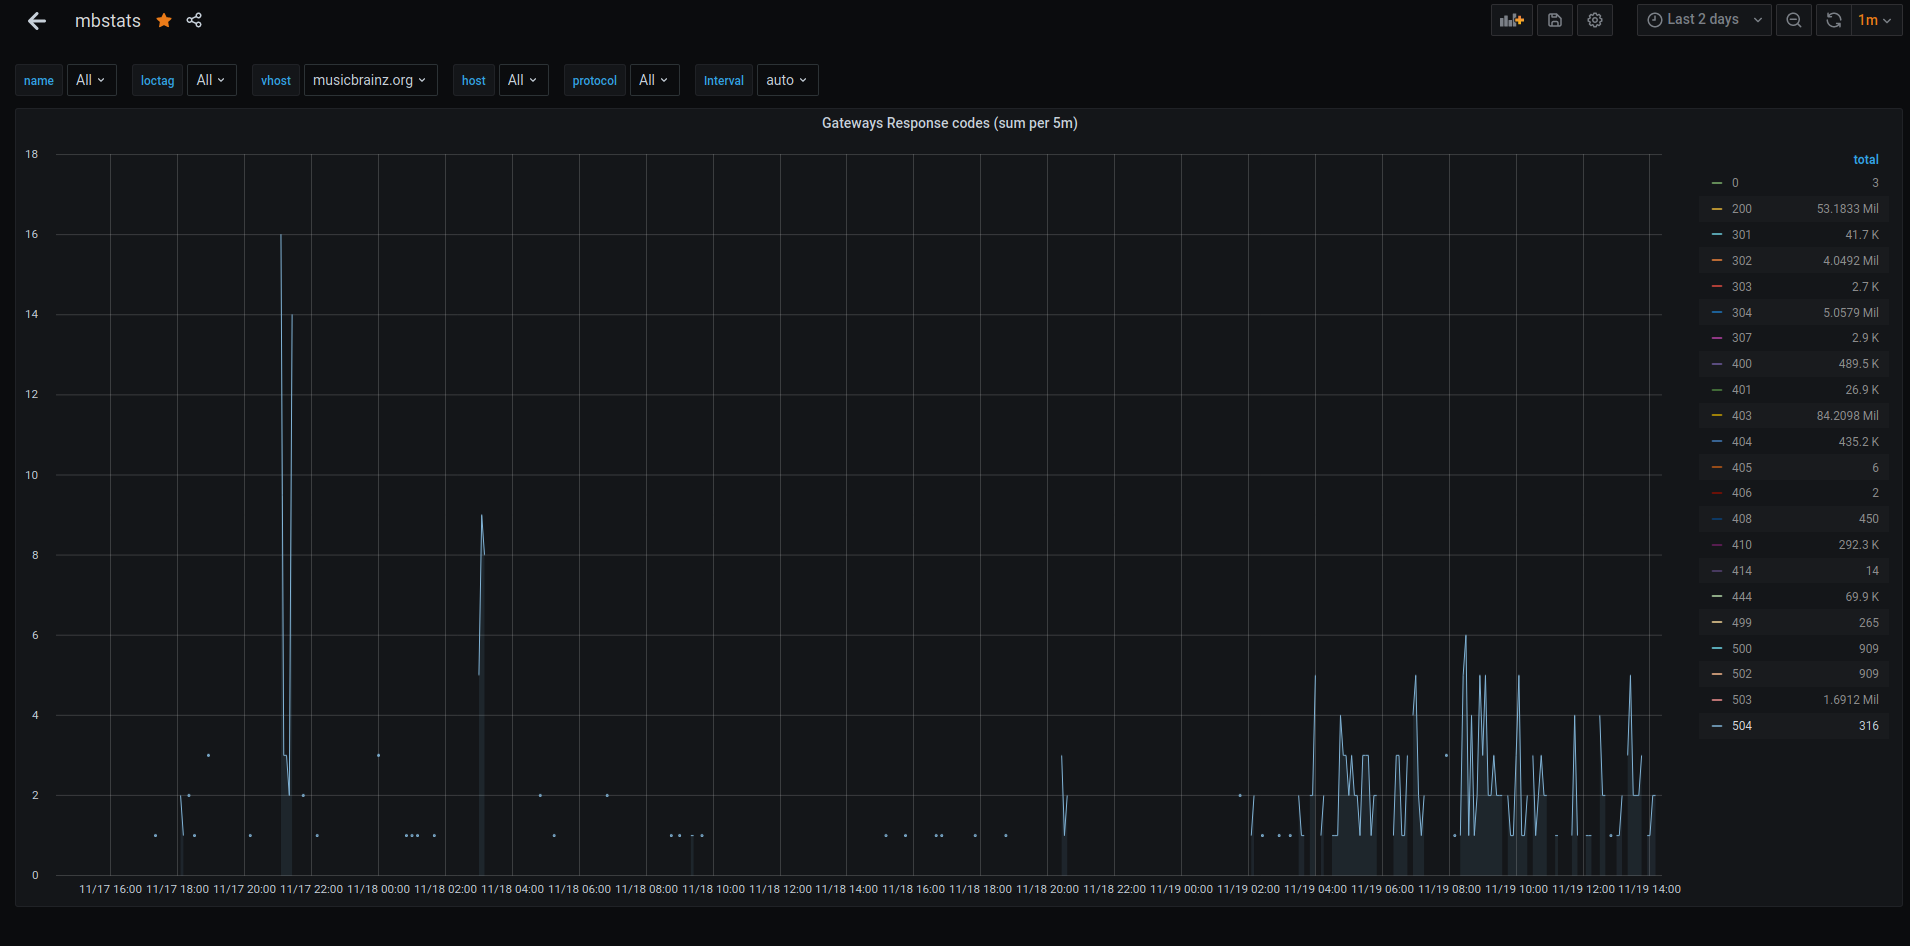Image resolution: width=1910 pixels, height=946 pixels.
Task: Open dashboard settings gear
Action: (1595, 20)
